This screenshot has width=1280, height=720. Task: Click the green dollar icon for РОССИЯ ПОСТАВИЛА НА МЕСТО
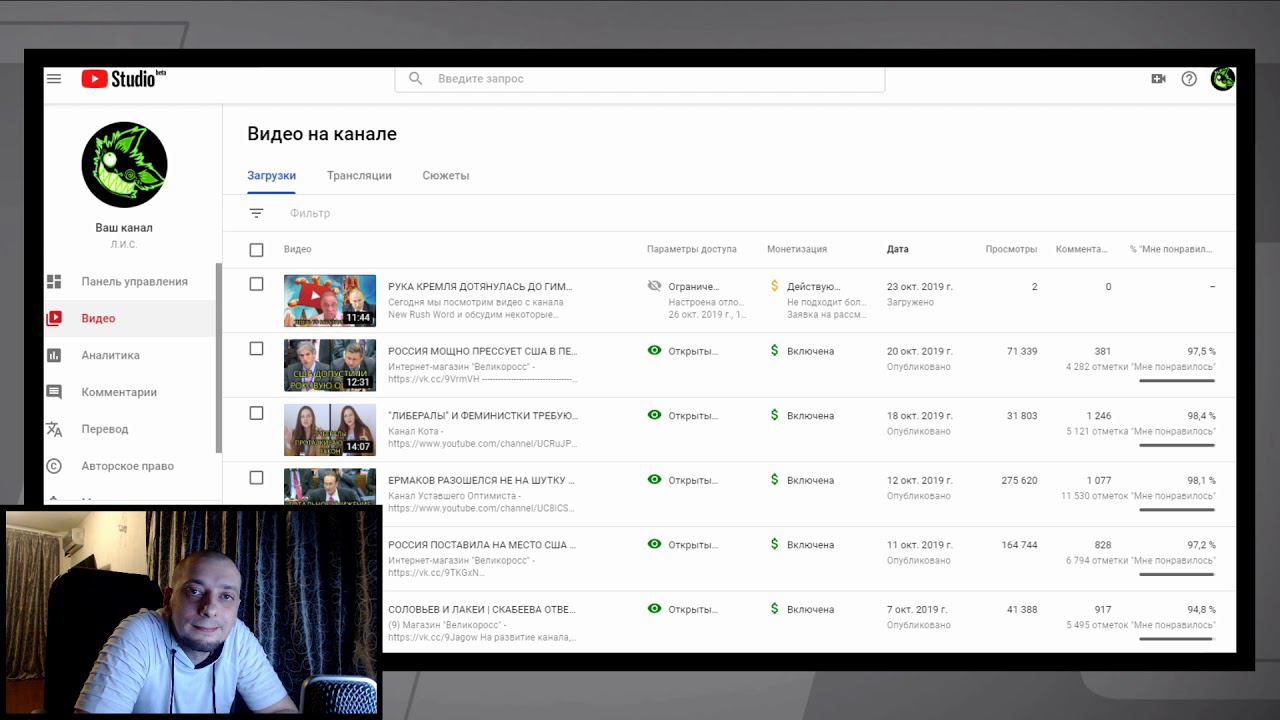click(774, 545)
